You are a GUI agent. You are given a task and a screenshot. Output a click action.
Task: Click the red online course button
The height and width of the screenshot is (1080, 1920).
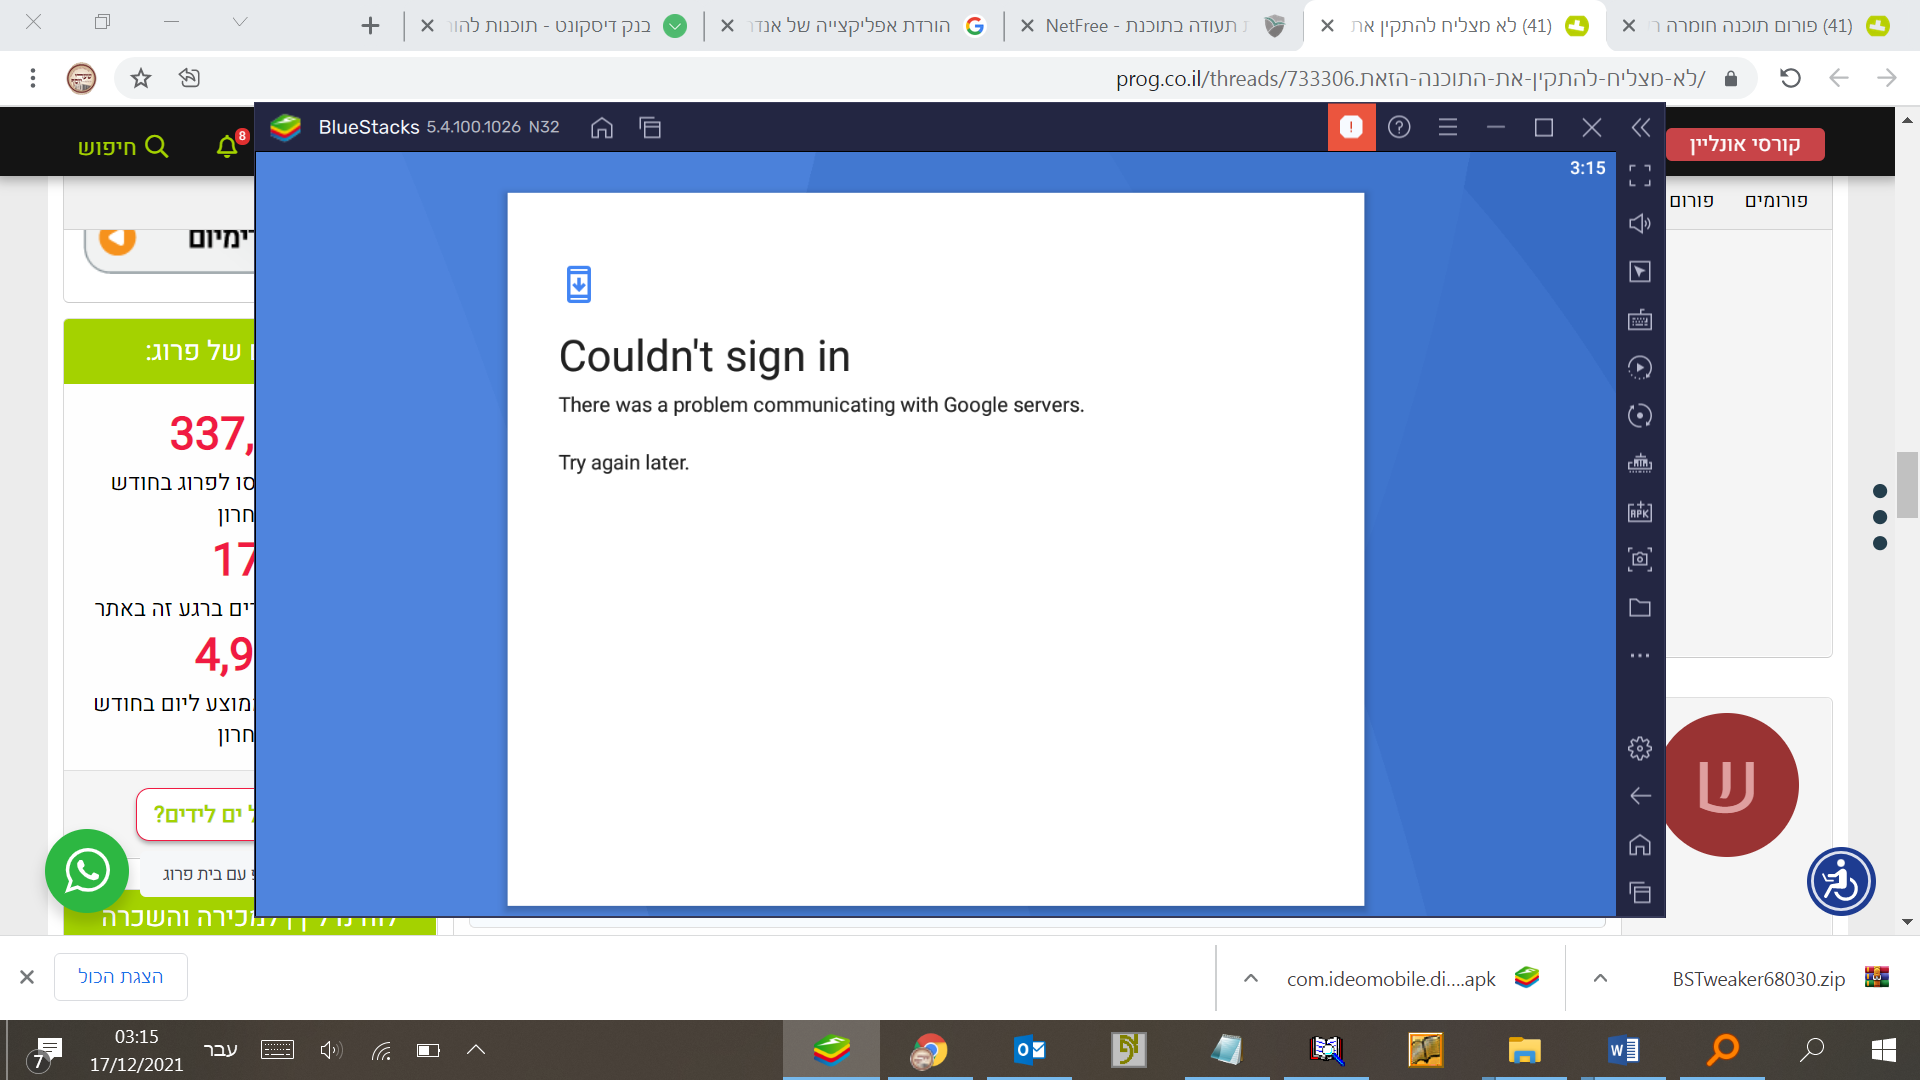1745,145
